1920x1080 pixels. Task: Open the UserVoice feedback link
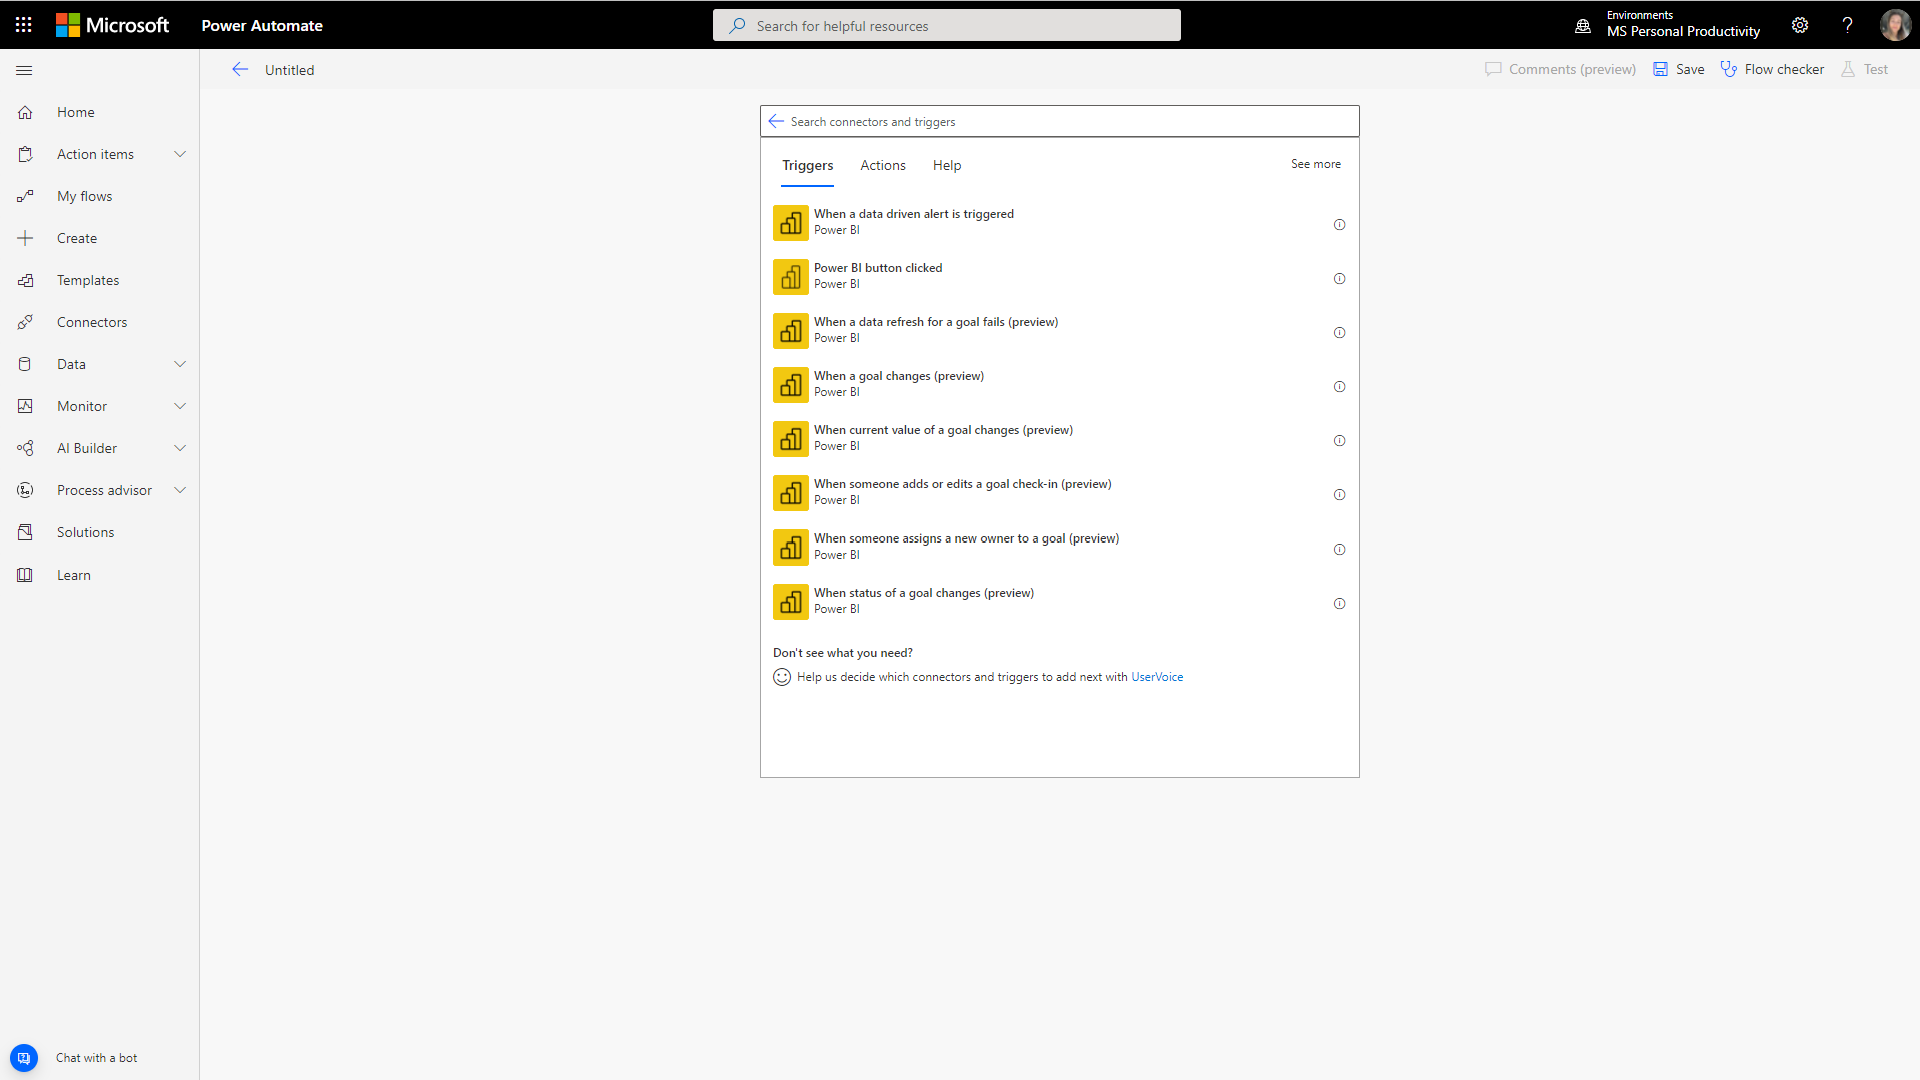click(x=1156, y=676)
